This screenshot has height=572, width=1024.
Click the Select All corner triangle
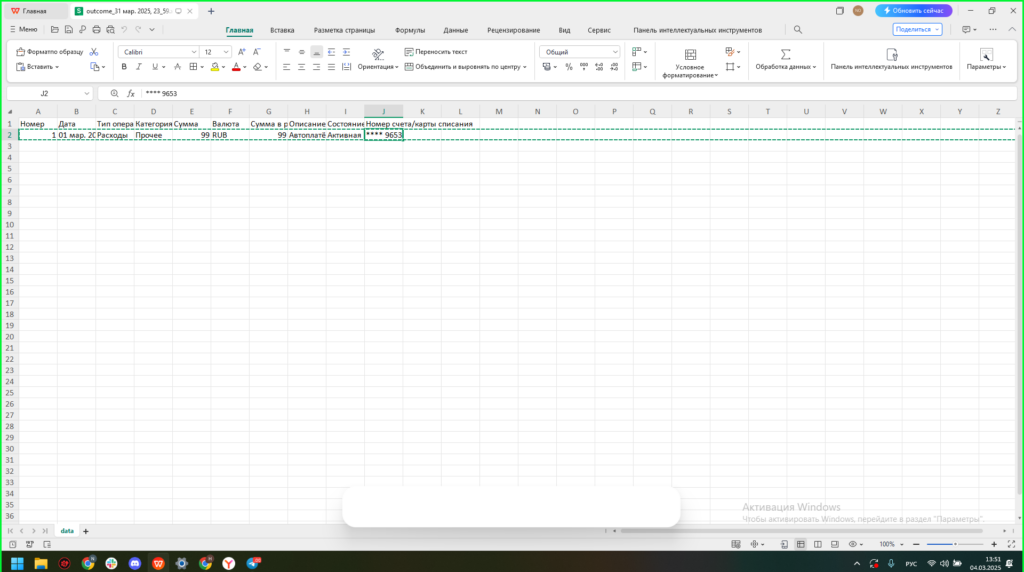(x=10, y=112)
